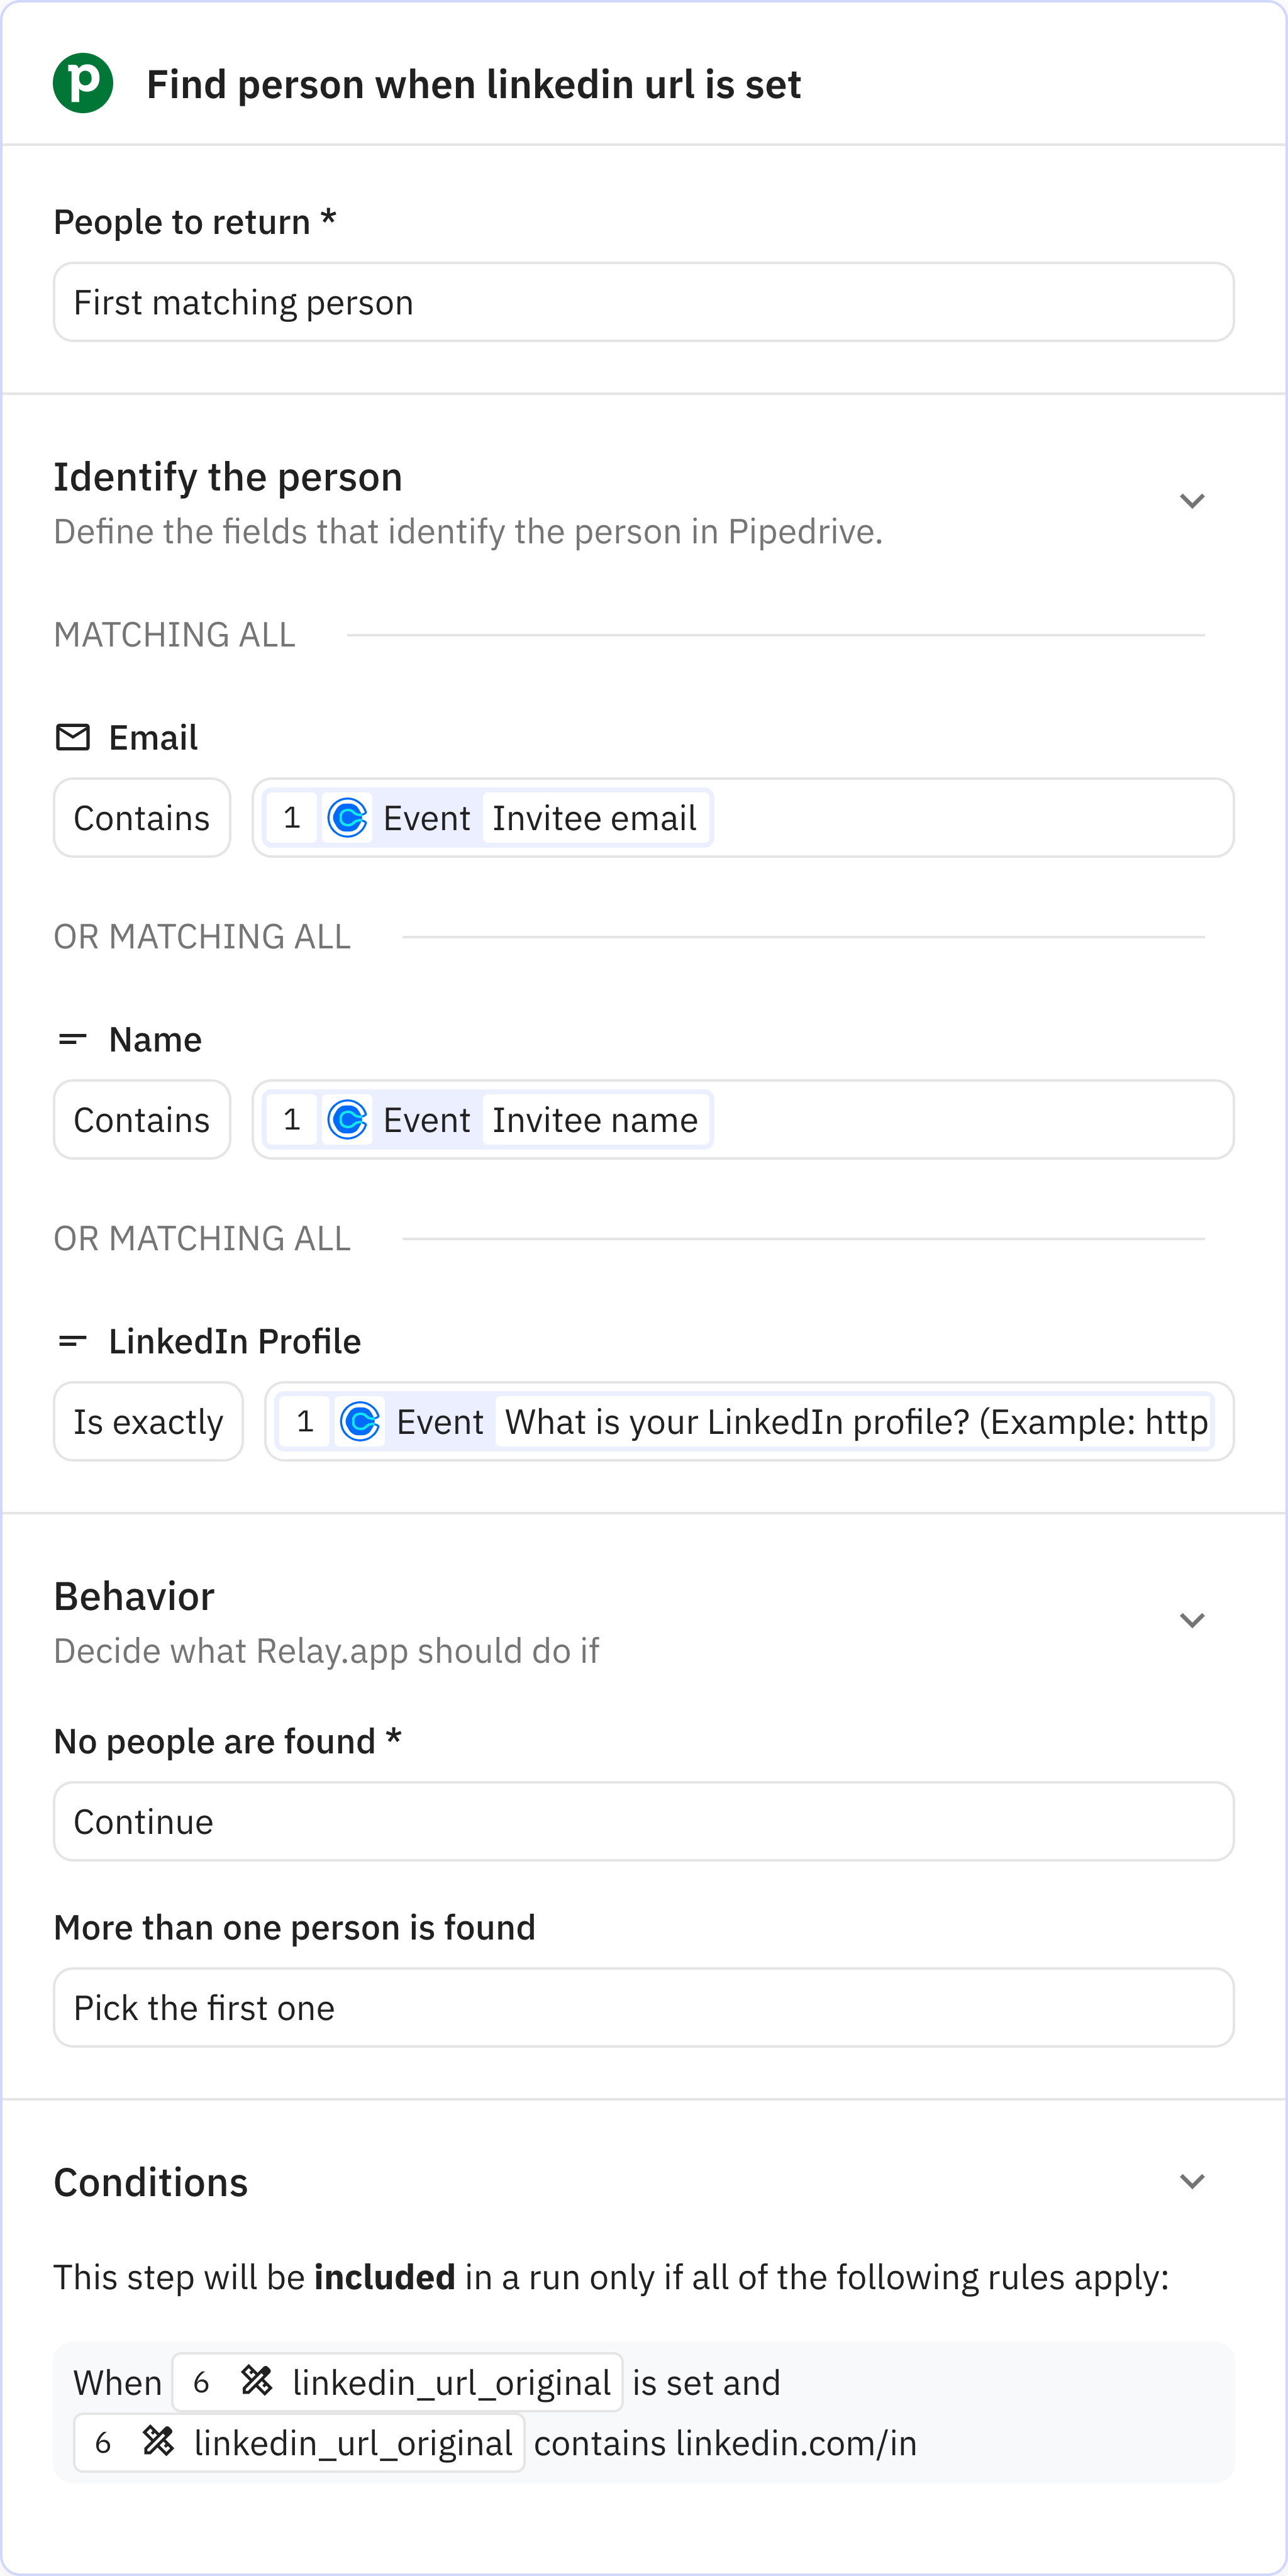Collapse the Behavior section chevron
Screen dimensions: 1288x2576
point(1191,1620)
